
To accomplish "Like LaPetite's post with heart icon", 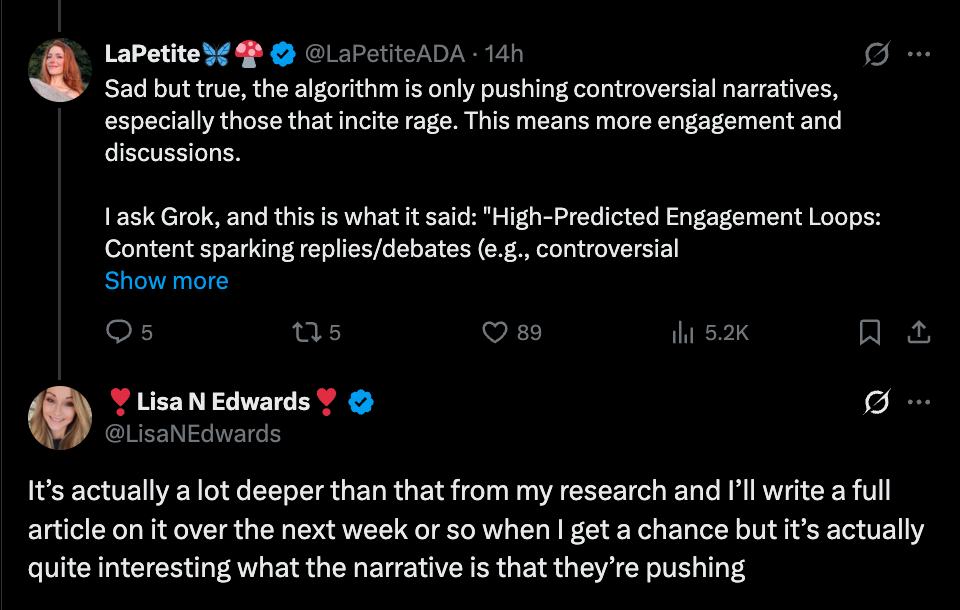I will [x=495, y=332].
